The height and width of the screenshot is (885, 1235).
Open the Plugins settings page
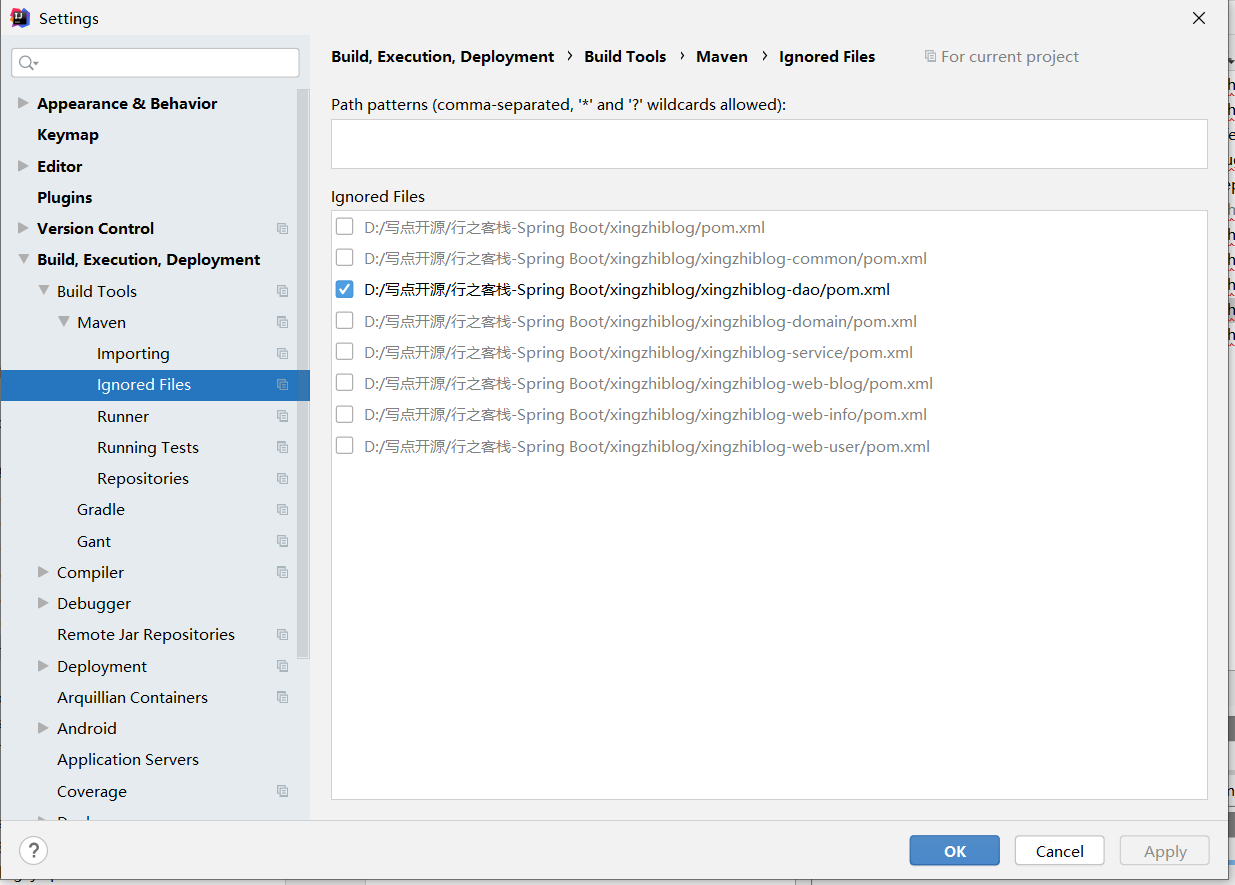(x=65, y=197)
